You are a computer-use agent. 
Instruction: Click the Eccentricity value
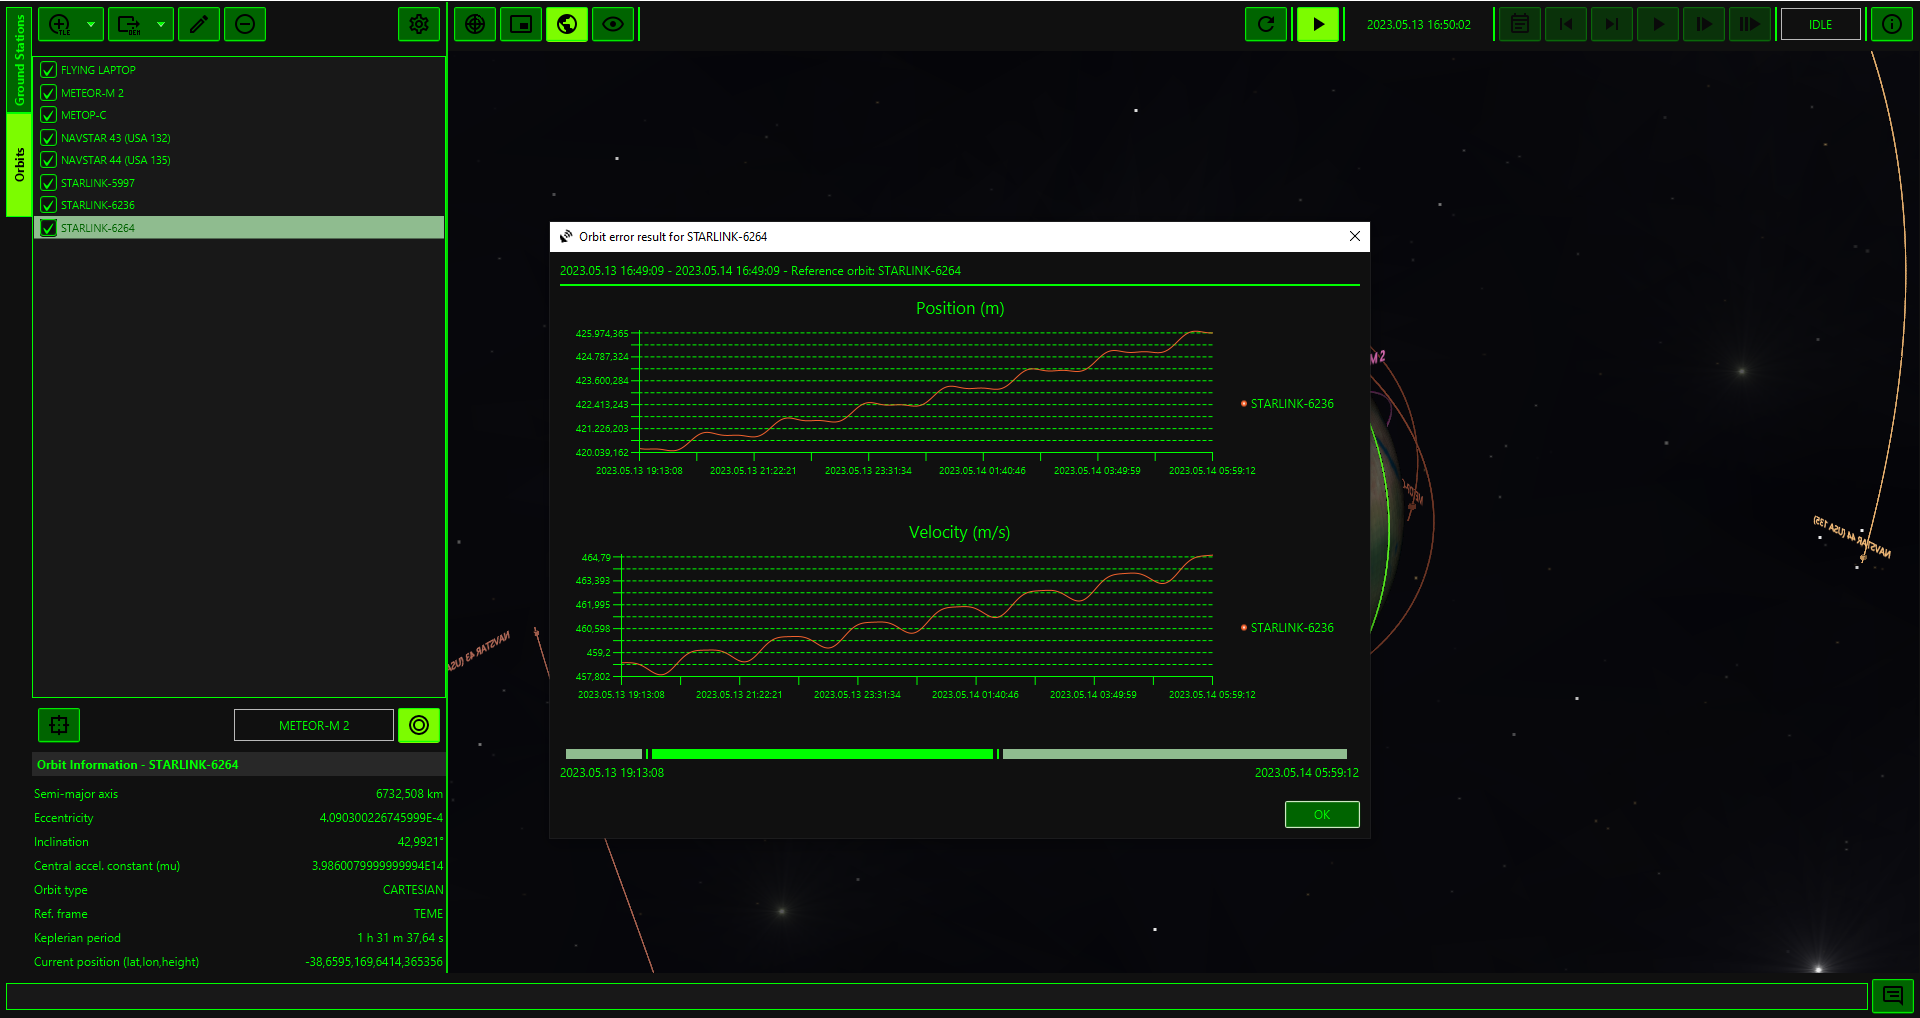point(381,818)
